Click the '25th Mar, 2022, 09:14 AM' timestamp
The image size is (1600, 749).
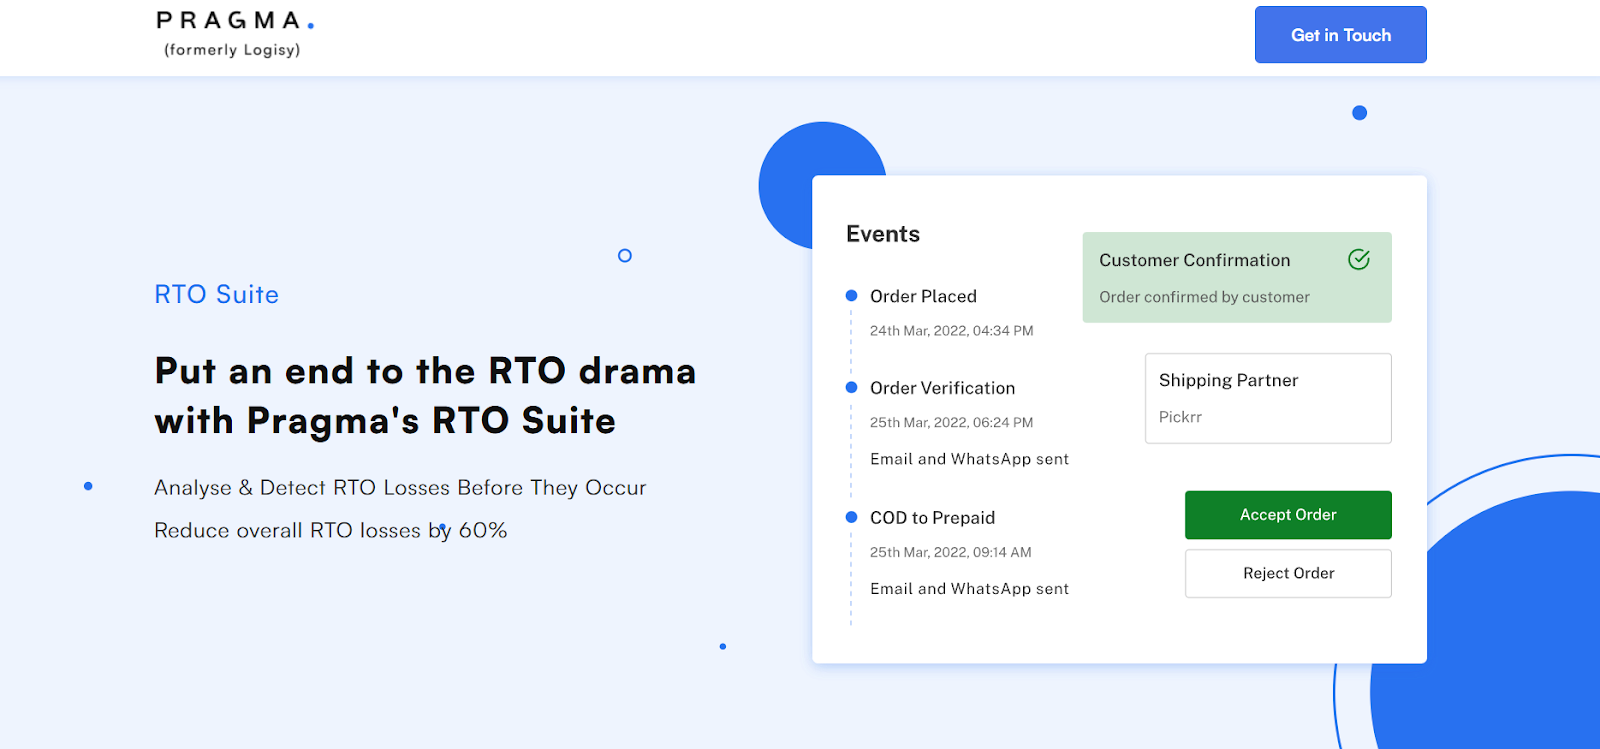point(950,552)
